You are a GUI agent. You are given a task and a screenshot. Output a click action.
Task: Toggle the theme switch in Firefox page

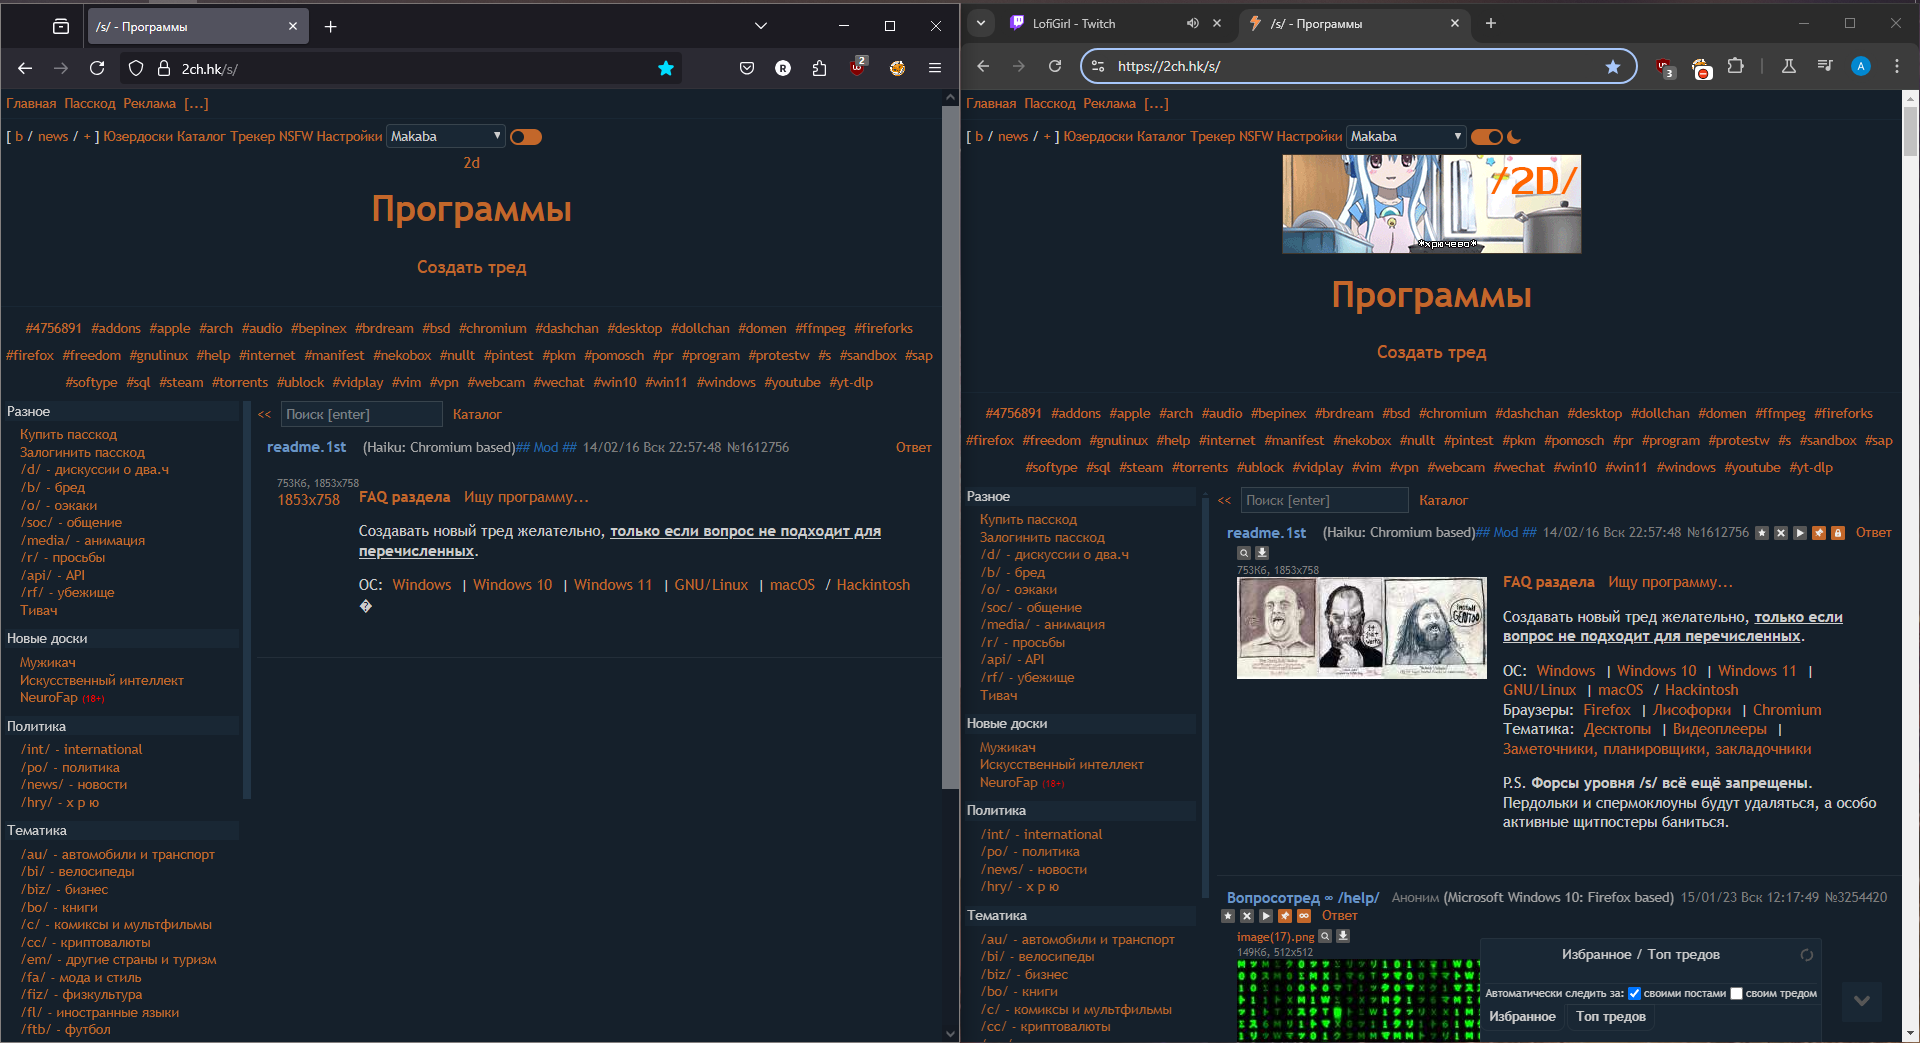[526, 137]
